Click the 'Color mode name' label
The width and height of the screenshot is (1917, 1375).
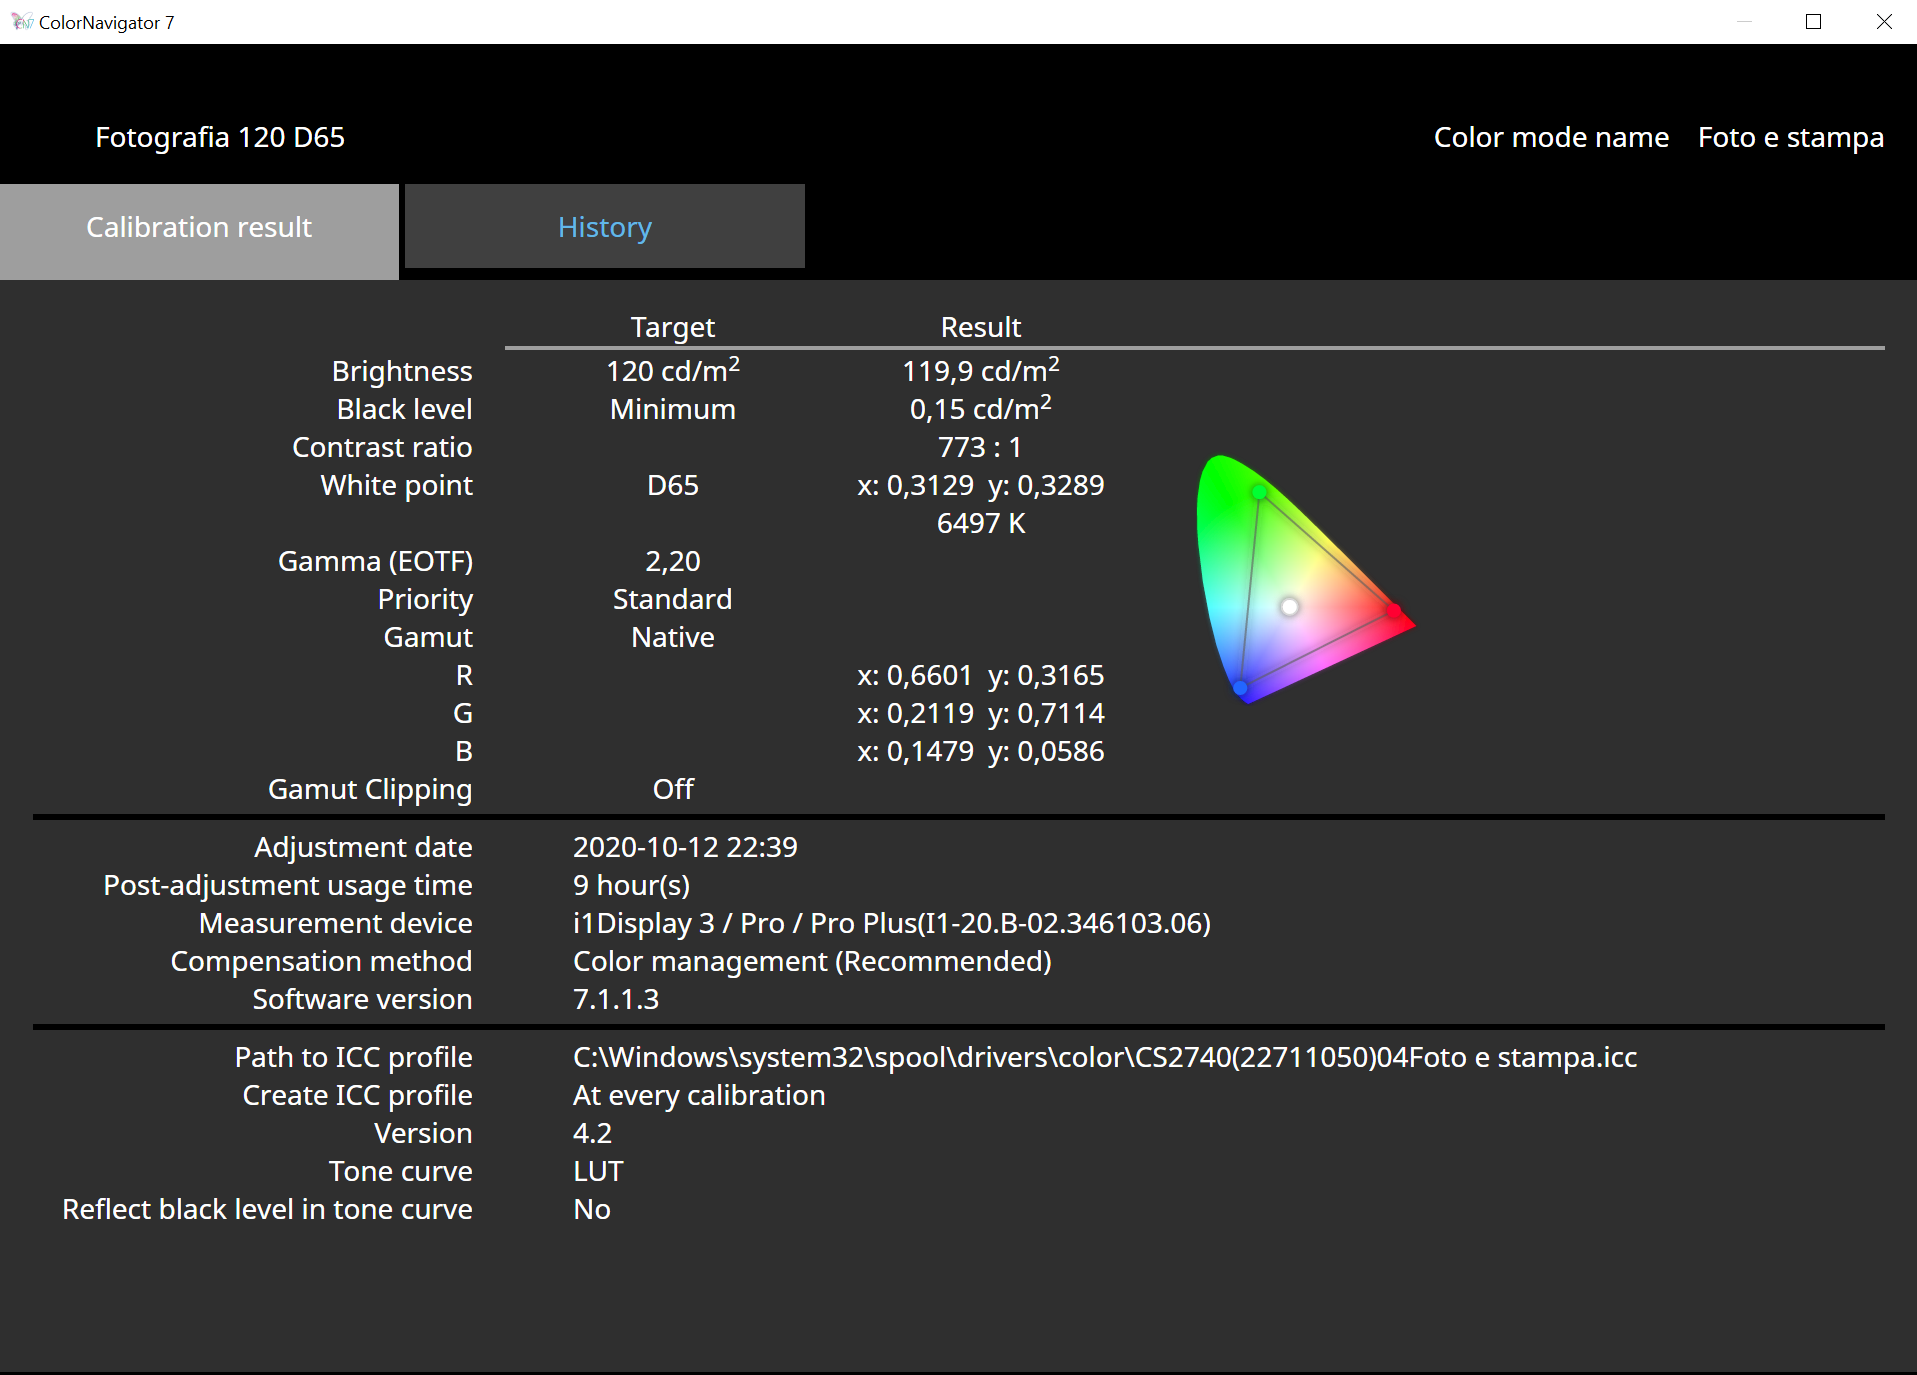coord(1551,137)
